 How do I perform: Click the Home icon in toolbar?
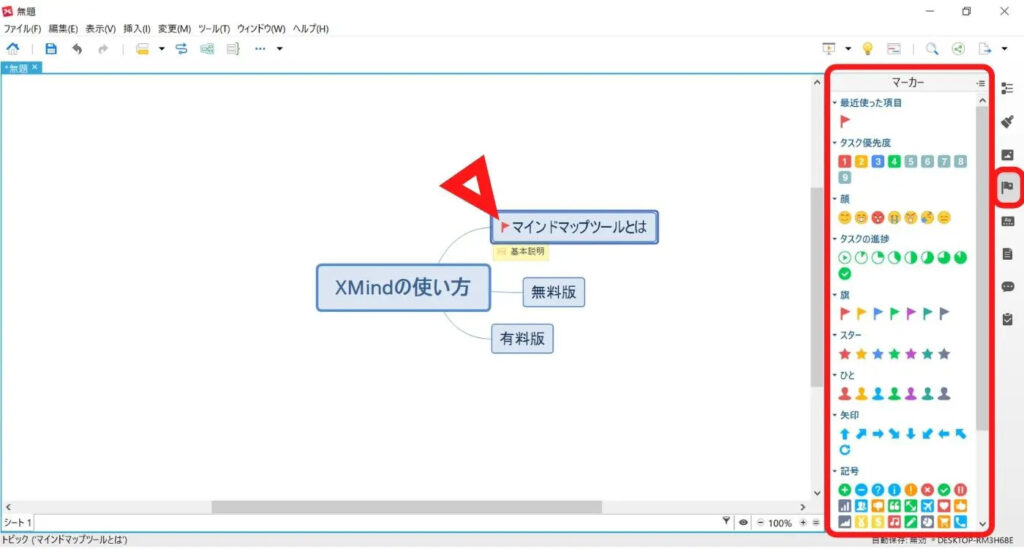[12, 48]
